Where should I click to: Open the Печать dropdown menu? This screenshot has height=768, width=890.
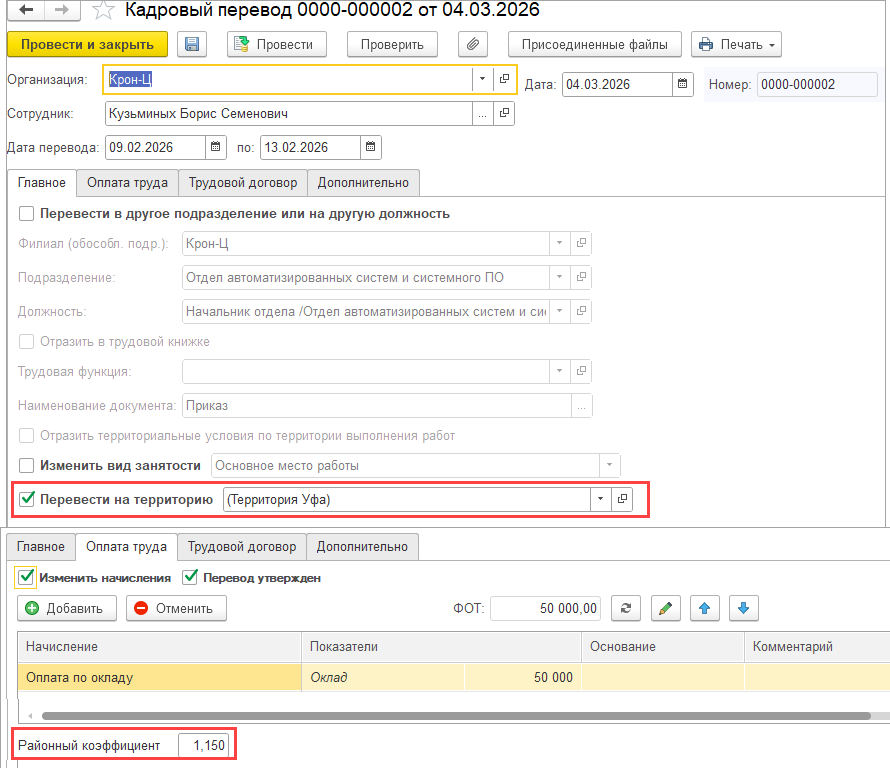point(736,44)
